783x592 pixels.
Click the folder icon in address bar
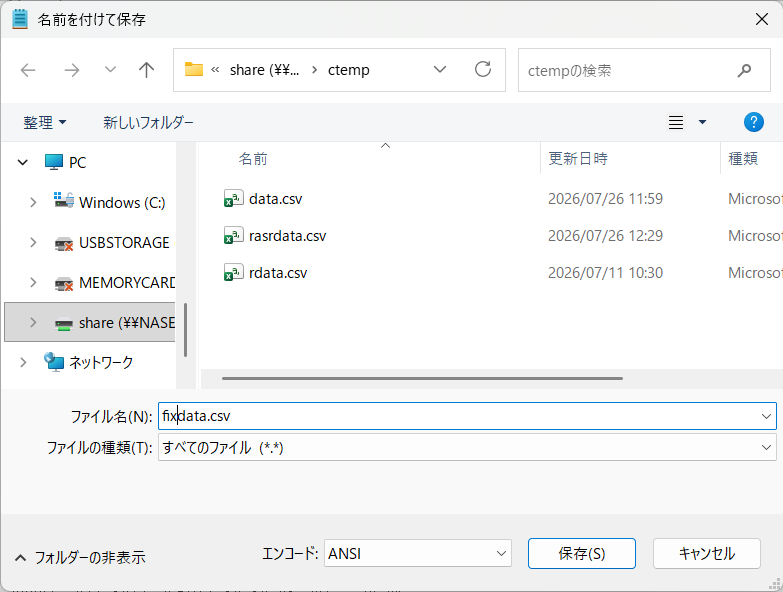pyautogui.click(x=194, y=69)
